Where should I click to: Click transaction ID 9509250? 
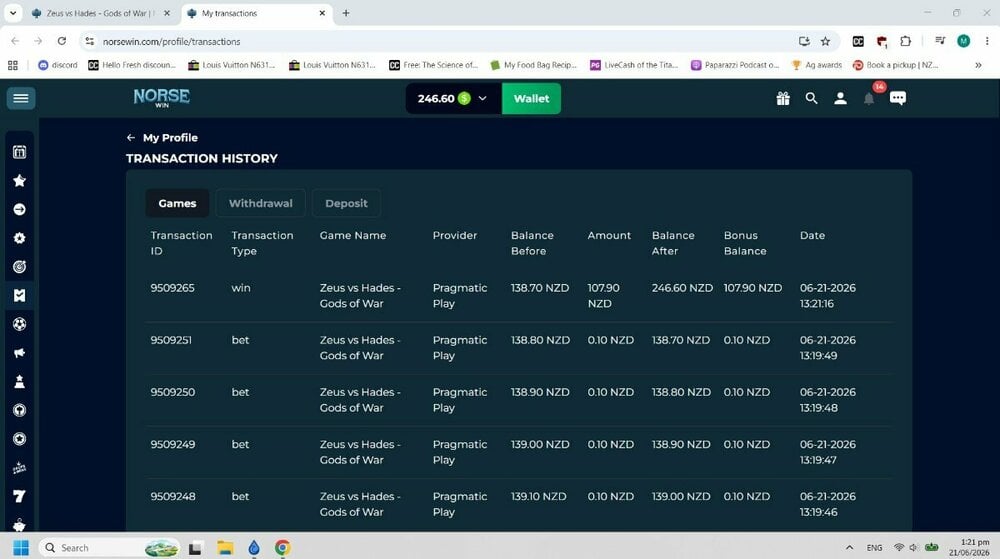click(x=173, y=393)
